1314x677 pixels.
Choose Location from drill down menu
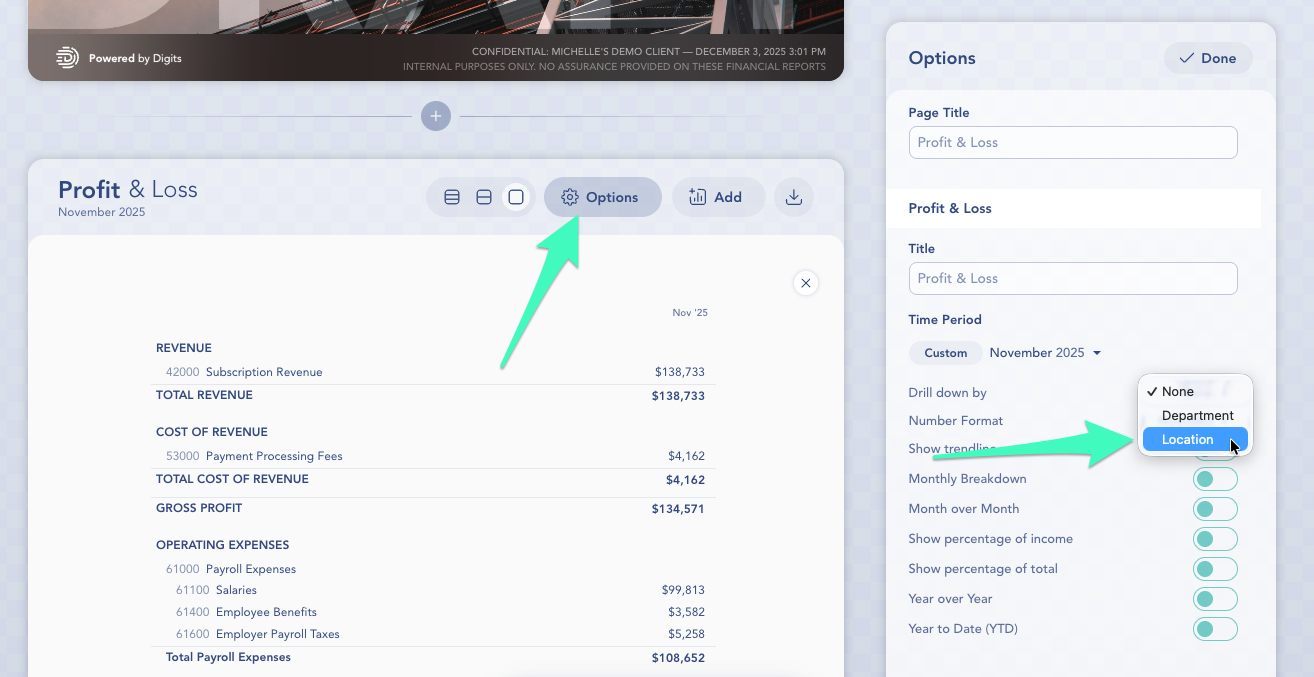tap(1188, 440)
